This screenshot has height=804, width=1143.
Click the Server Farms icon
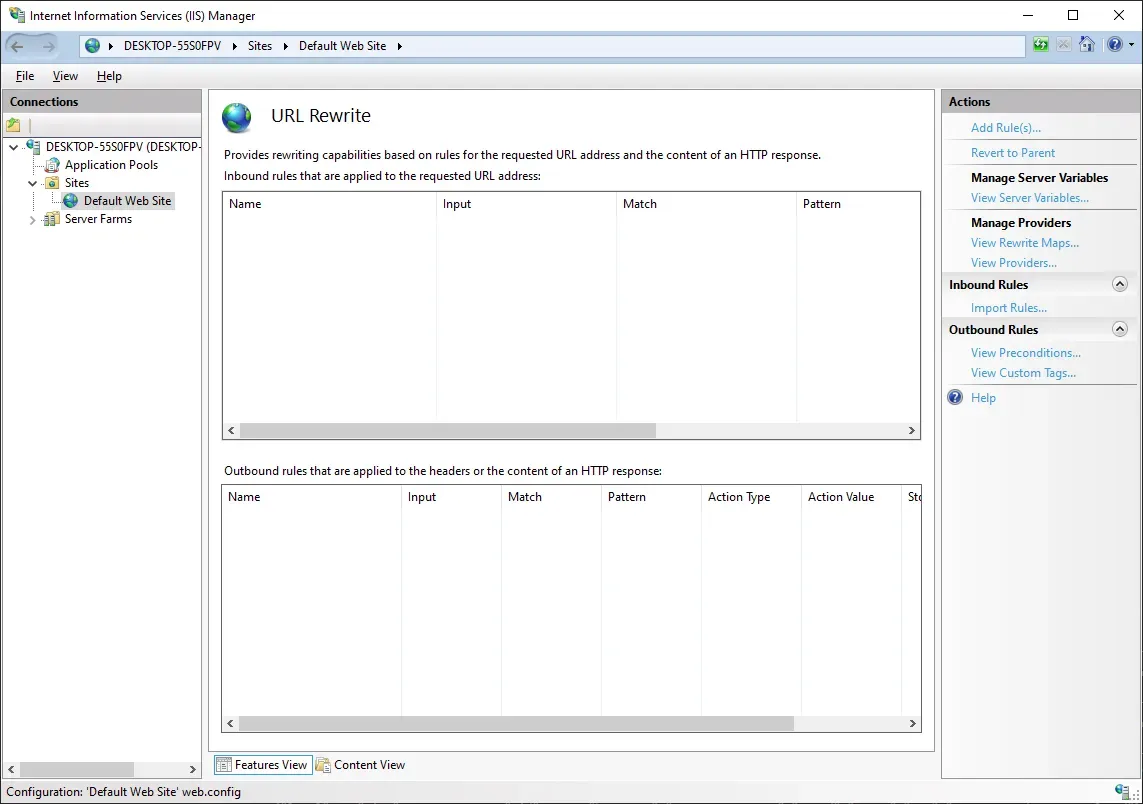50,218
